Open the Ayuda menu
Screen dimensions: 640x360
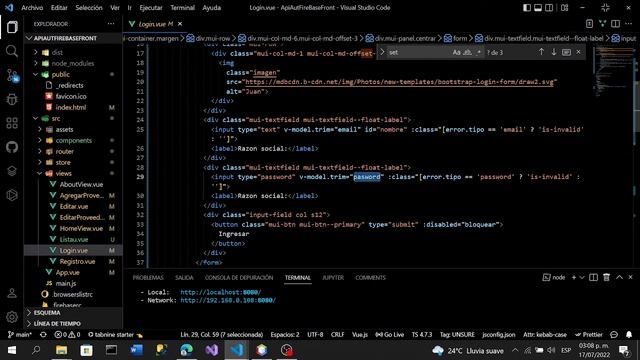click(211, 7)
